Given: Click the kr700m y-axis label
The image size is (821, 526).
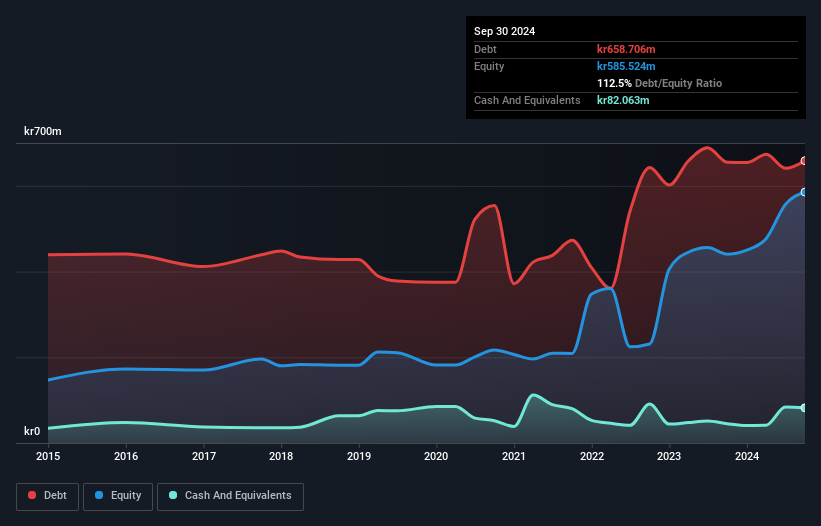Looking at the screenshot, I should 42,131.
